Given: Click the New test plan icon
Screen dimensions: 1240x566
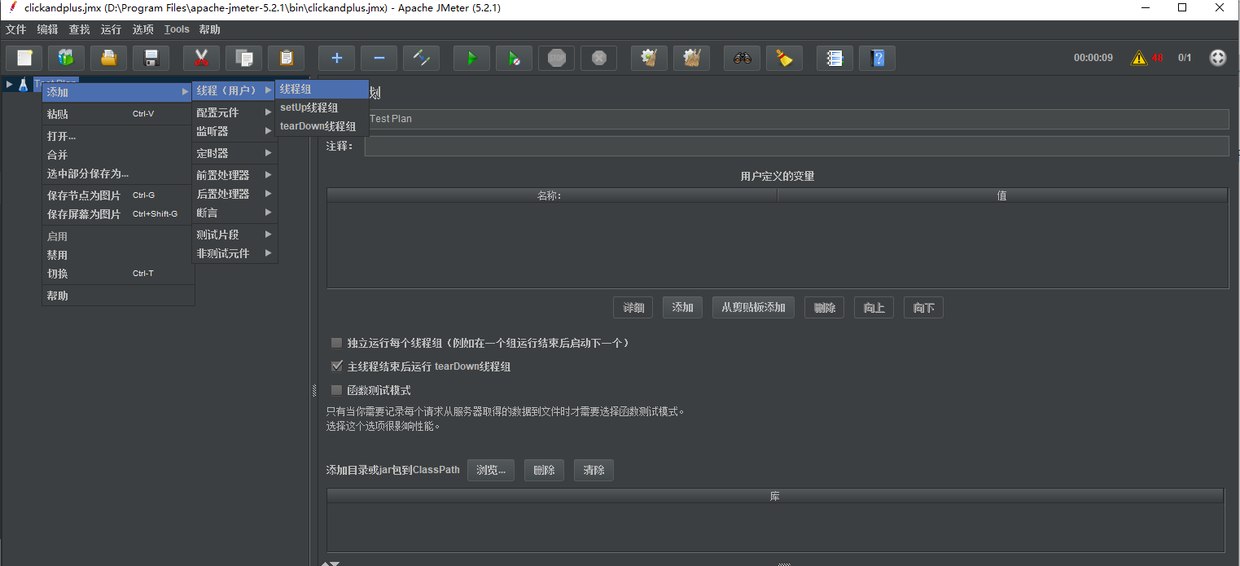Looking at the screenshot, I should [24, 58].
